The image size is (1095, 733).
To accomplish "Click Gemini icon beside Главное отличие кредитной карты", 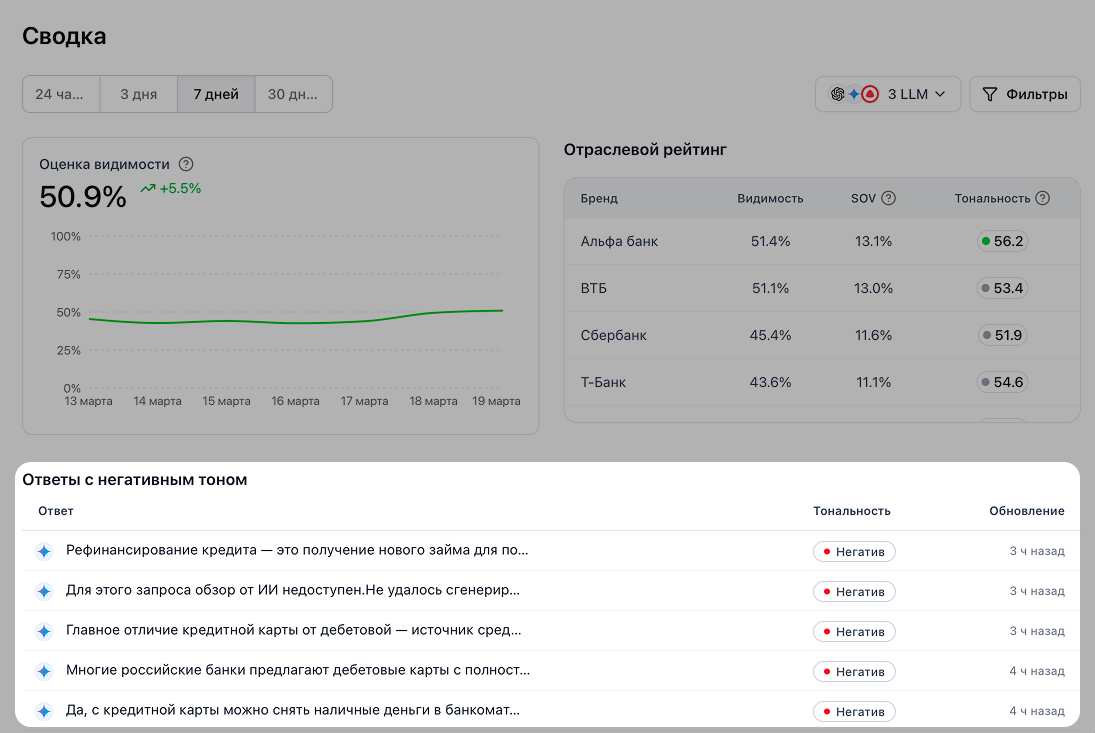I will (x=43, y=631).
